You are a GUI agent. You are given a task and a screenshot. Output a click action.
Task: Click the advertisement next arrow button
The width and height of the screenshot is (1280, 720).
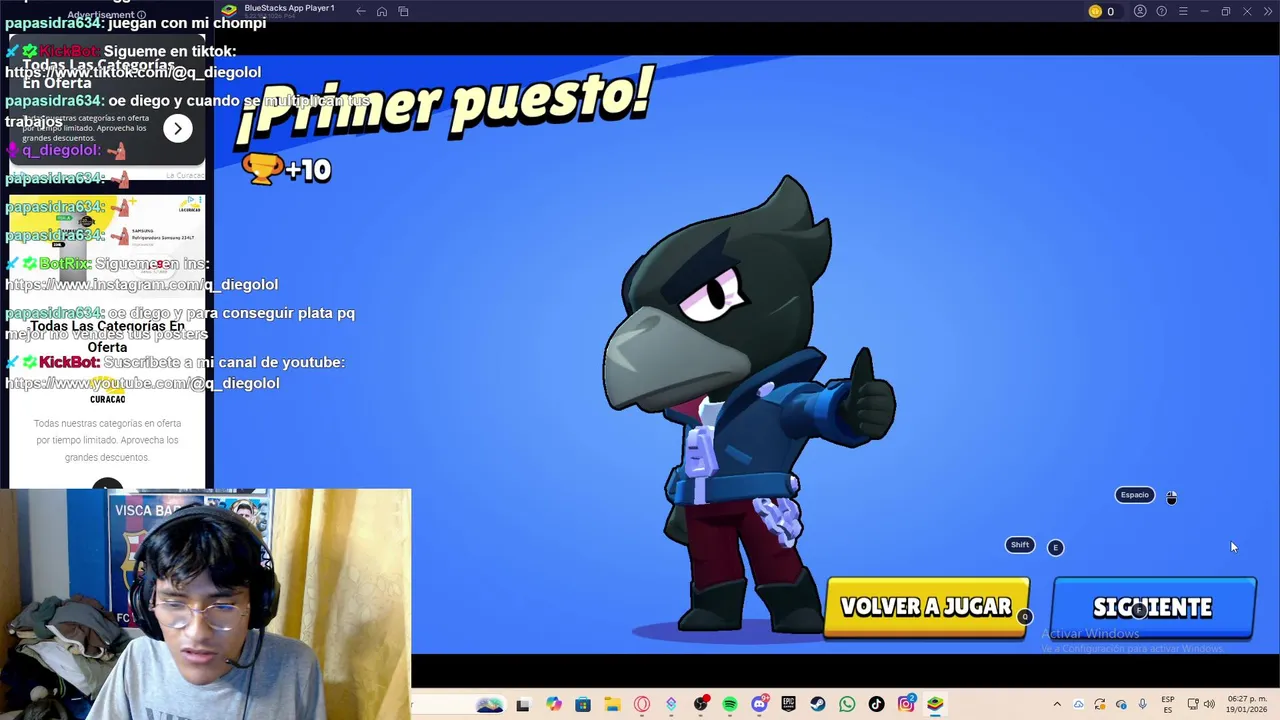pos(177,128)
